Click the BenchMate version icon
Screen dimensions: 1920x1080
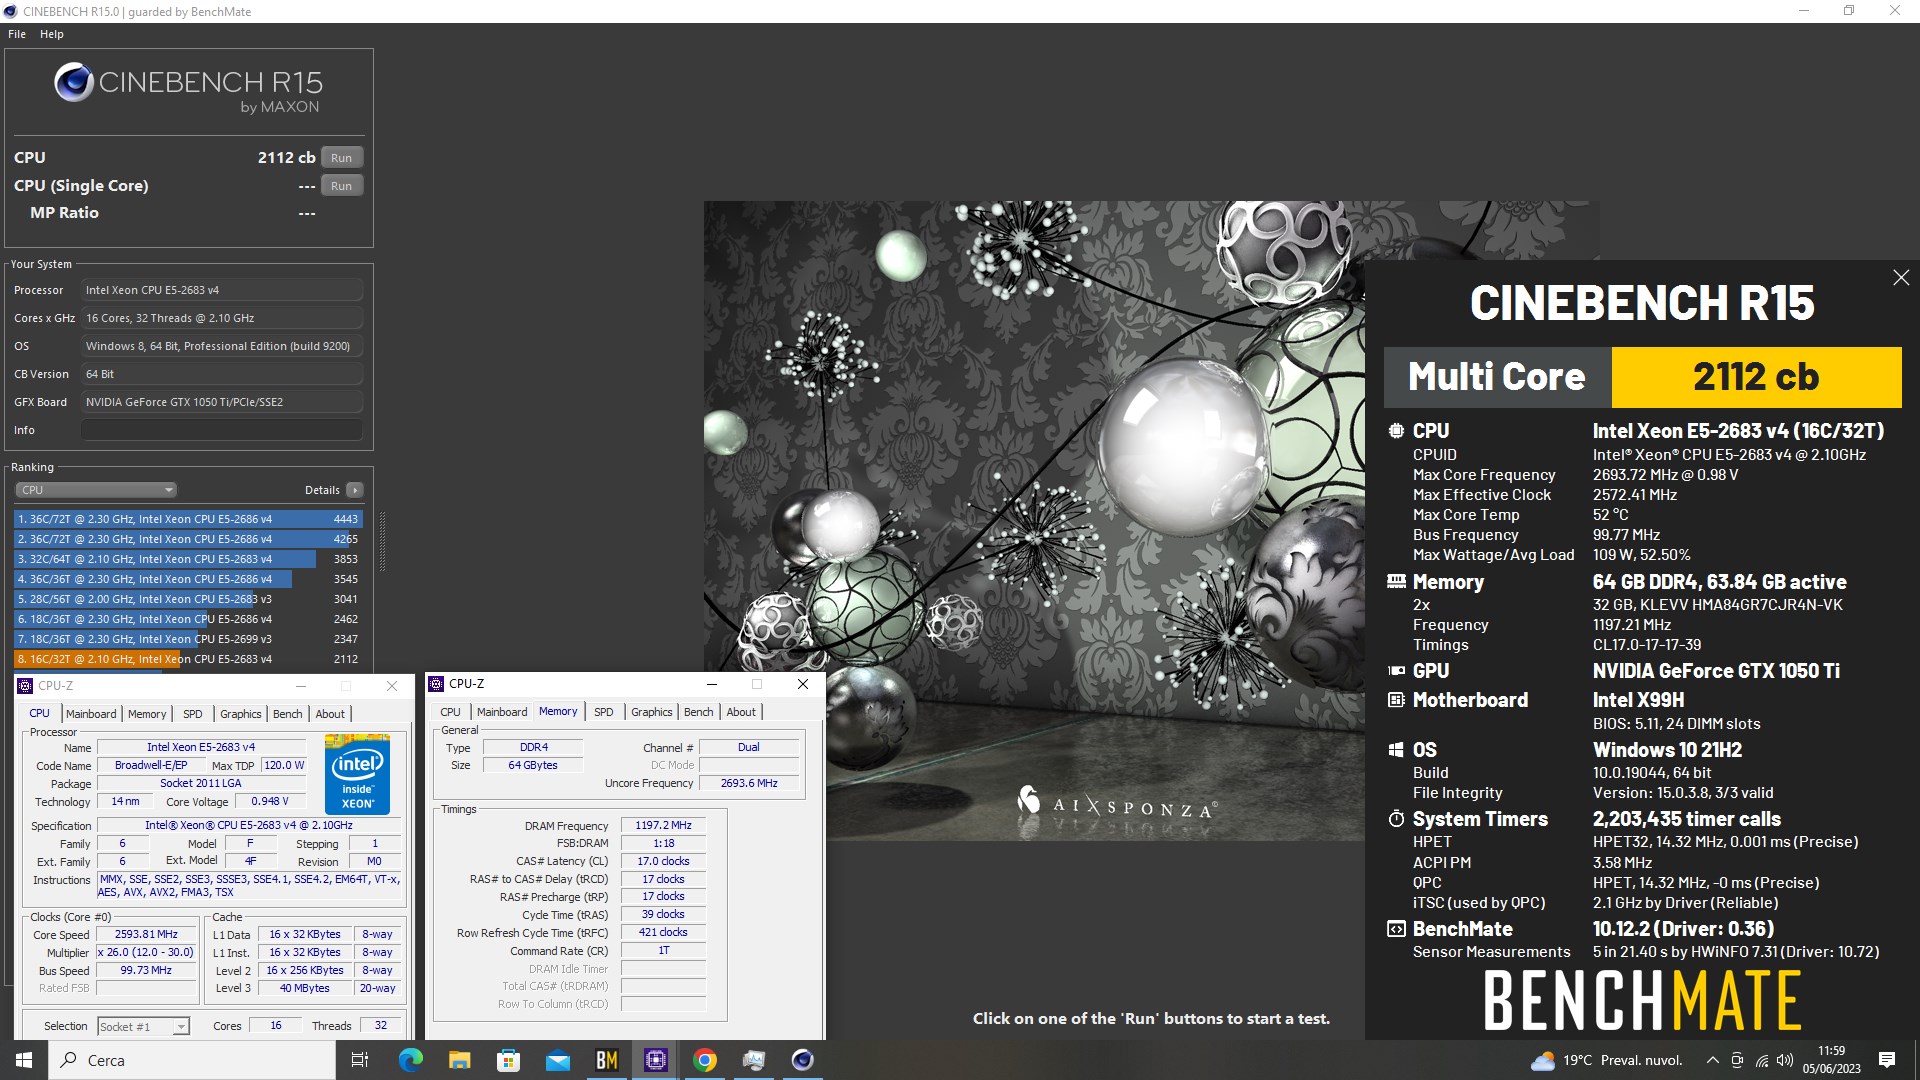coord(1396,929)
